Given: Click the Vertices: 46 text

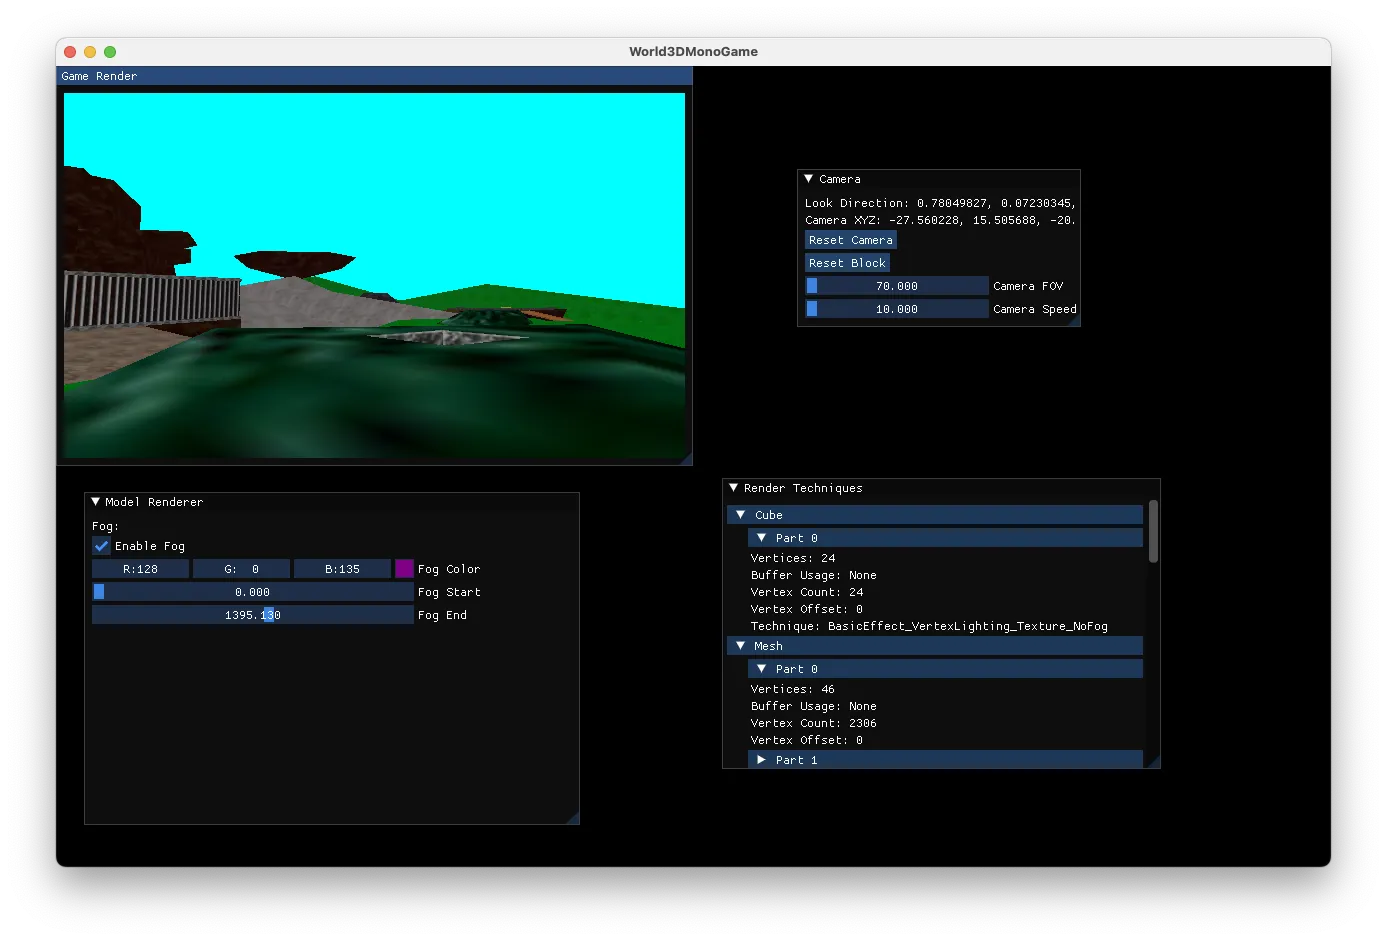Looking at the screenshot, I should click(x=793, y=689).
